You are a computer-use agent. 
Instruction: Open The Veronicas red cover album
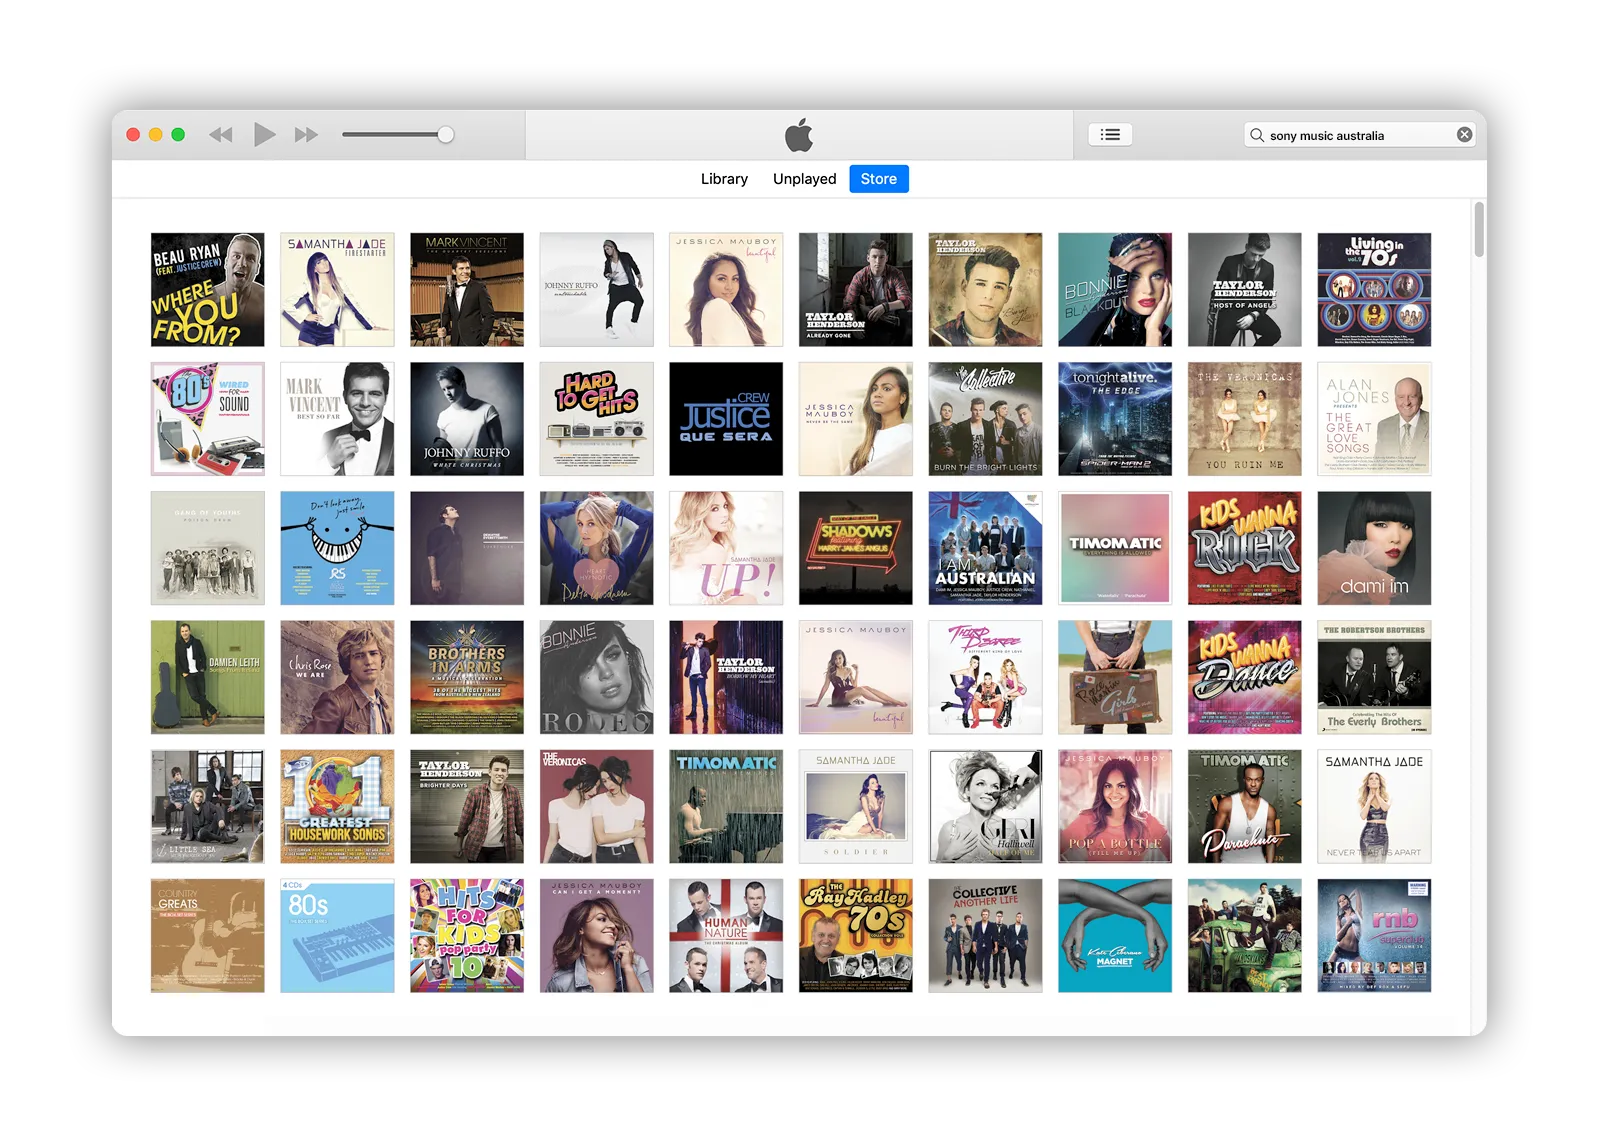(597, 806)
